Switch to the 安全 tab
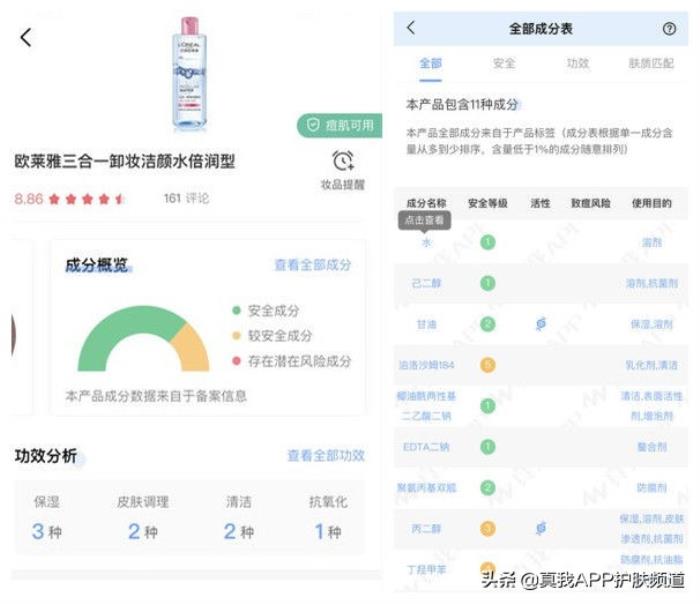Image resolution: width=700 pixels, height=604 pixels. click(504, 64)
